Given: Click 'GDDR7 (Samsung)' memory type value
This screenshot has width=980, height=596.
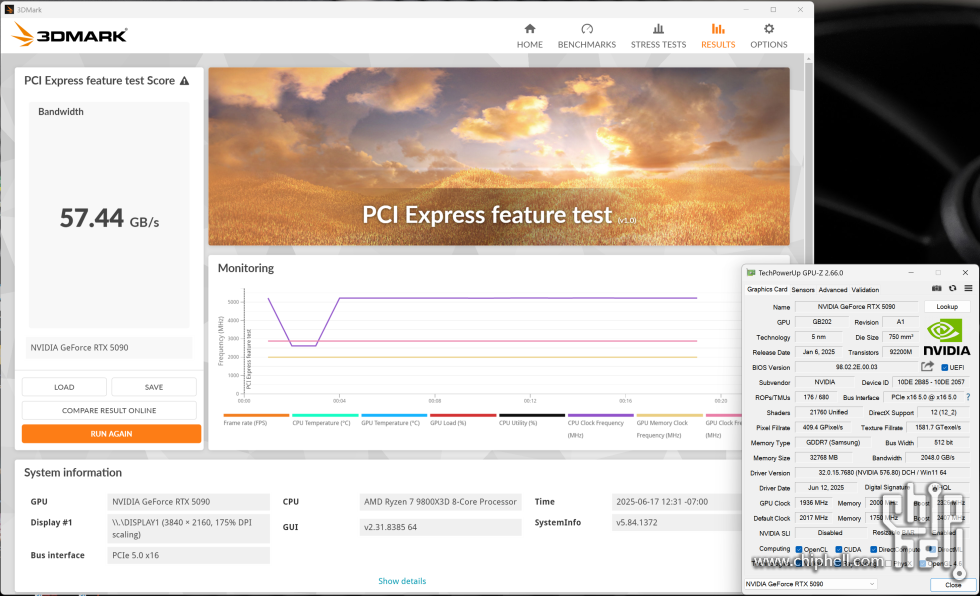Looking at the screenshot, I should [x=833, y=443].
